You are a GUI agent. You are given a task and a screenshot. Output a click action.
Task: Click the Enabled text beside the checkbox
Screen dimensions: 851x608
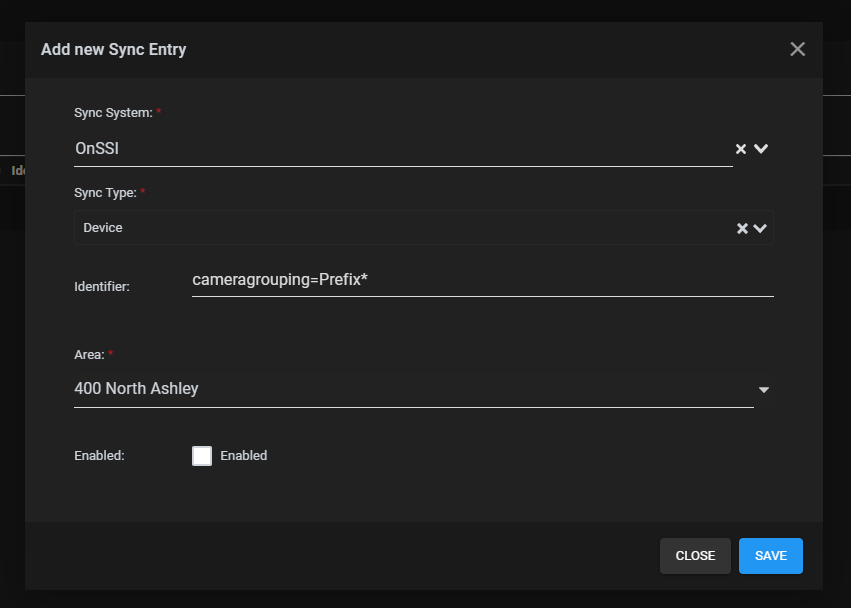[244, 456]
